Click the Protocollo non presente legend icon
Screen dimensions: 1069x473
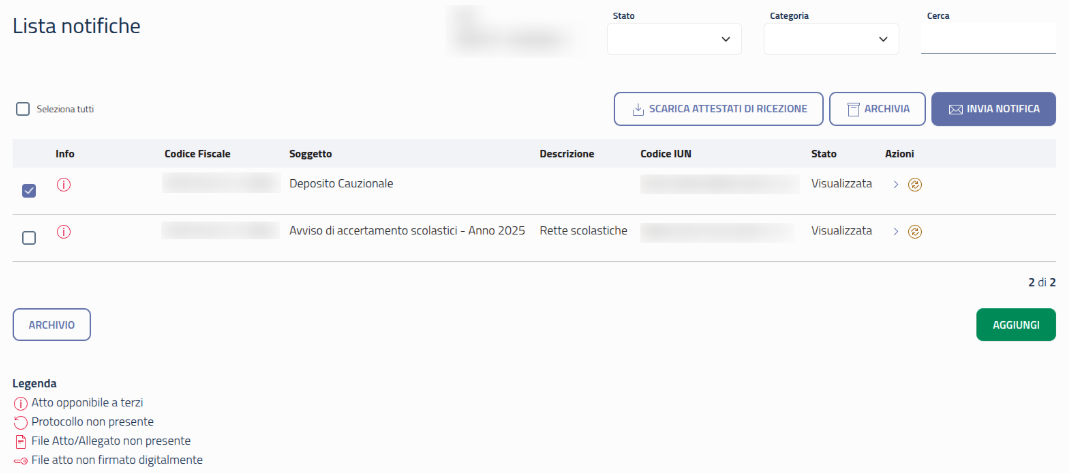20,423
